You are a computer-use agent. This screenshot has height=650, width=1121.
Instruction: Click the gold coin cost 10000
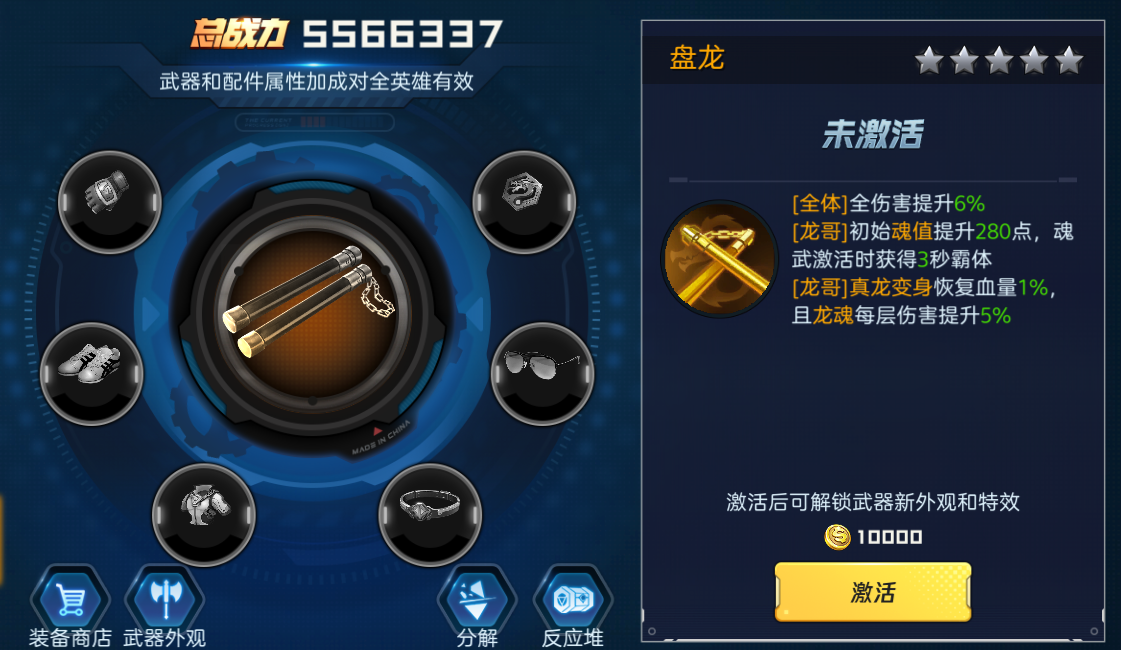click(873, 536)
